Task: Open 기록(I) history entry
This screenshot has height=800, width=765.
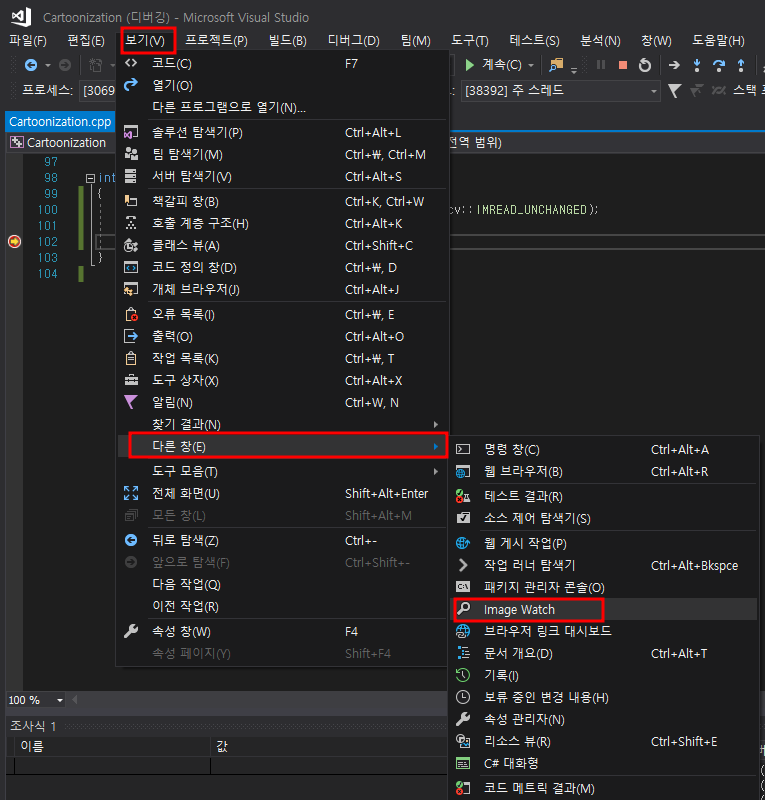Action: tap(604, 676)
